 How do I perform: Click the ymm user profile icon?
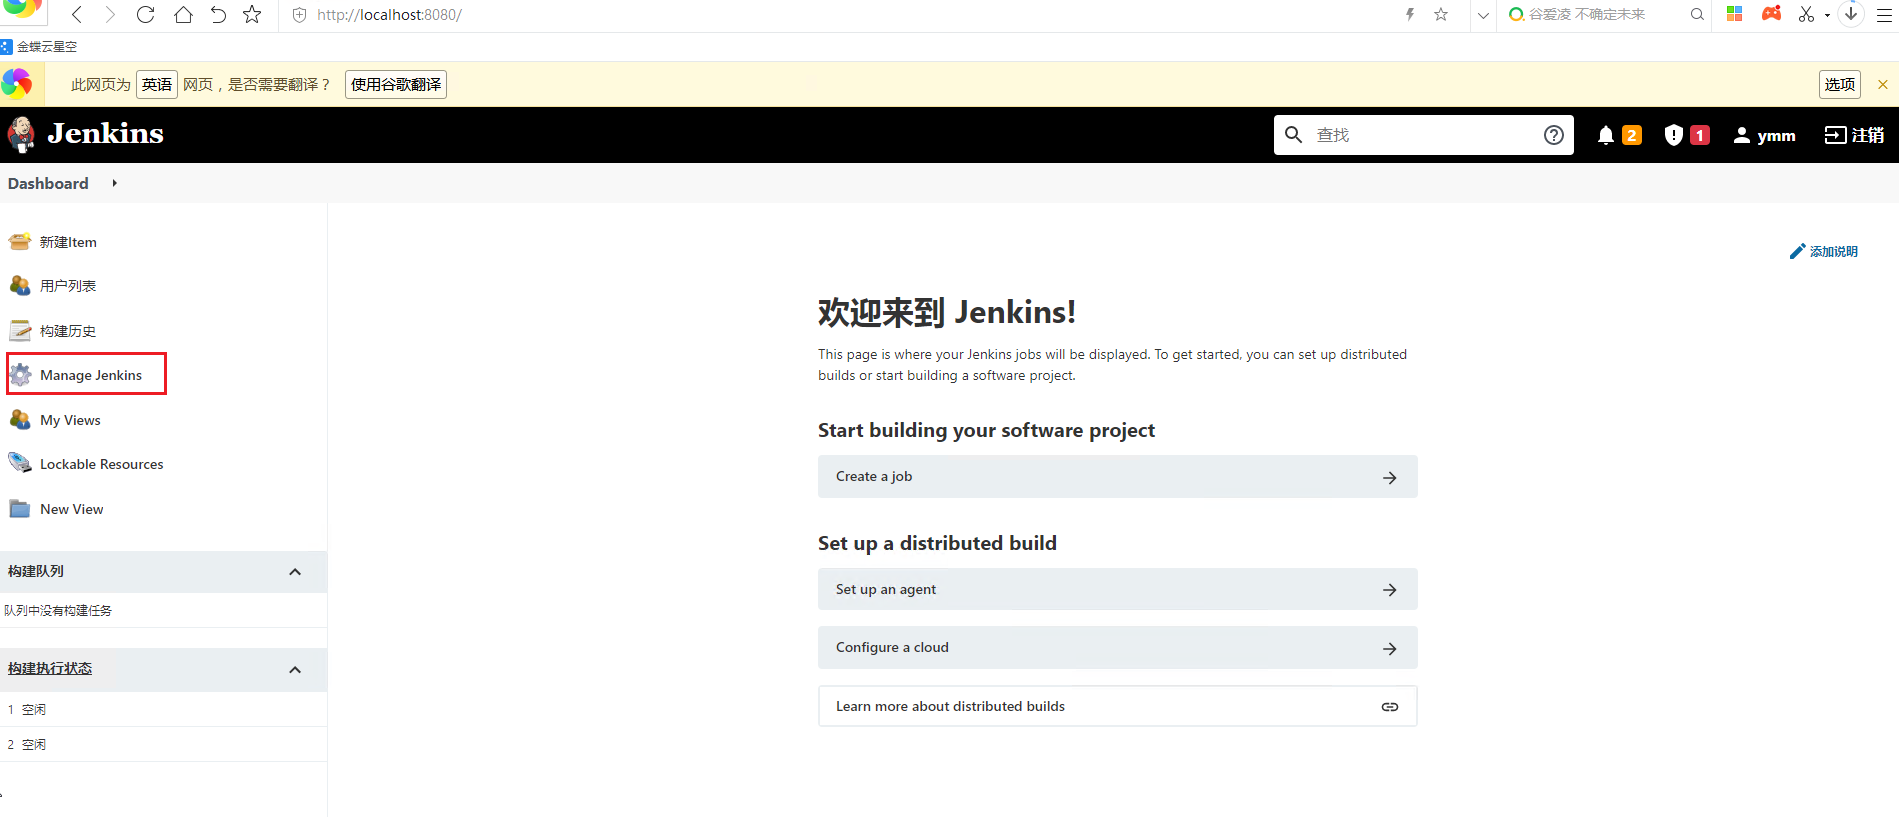click(x=1742, y=135)
